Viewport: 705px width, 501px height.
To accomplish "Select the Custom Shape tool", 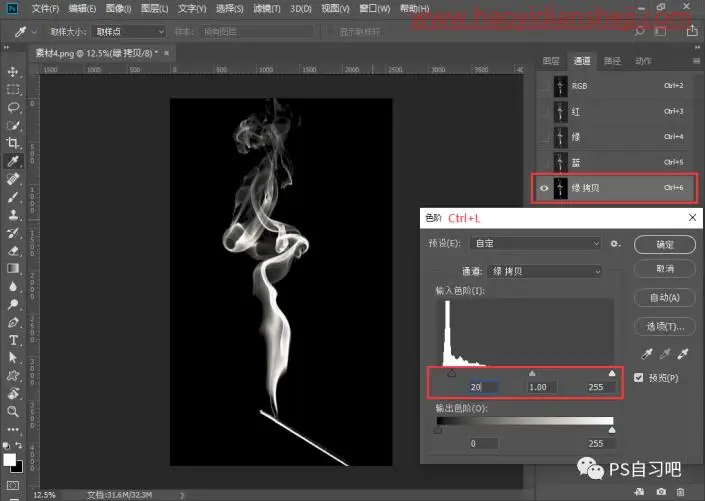I will (x=13, y=376).
